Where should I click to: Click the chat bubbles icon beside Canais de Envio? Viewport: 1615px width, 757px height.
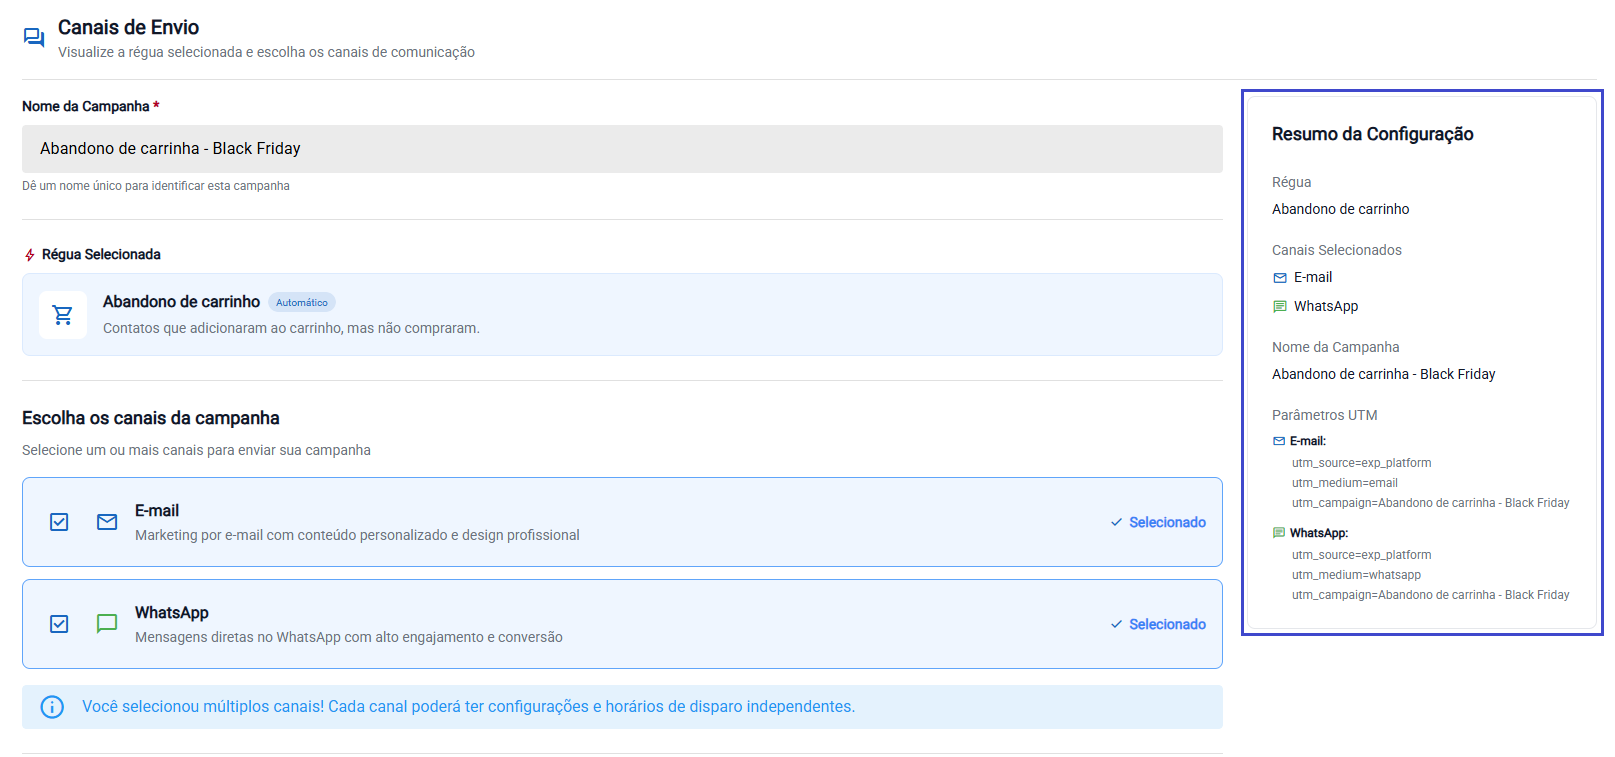point(34,38)
